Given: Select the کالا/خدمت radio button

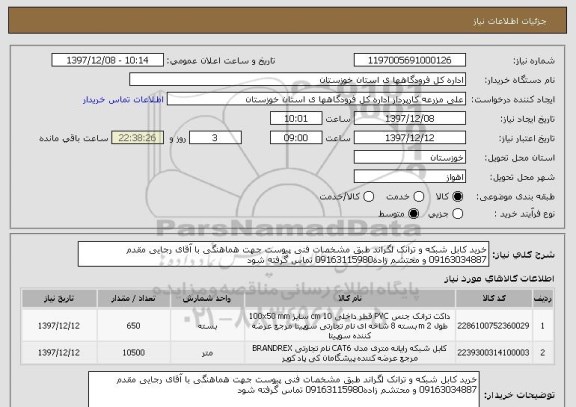Looking at the screenshot, I should (x=368, y=197).
